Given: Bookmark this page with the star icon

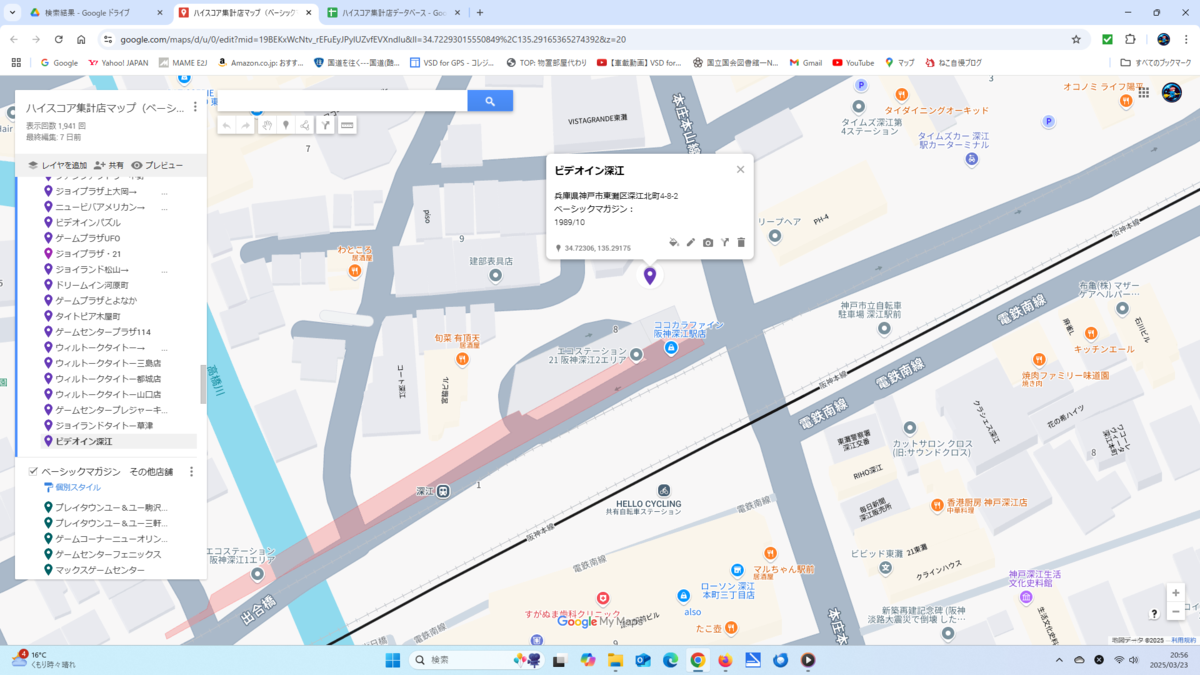Looking at the screenshot, I should coord(1076,39).
